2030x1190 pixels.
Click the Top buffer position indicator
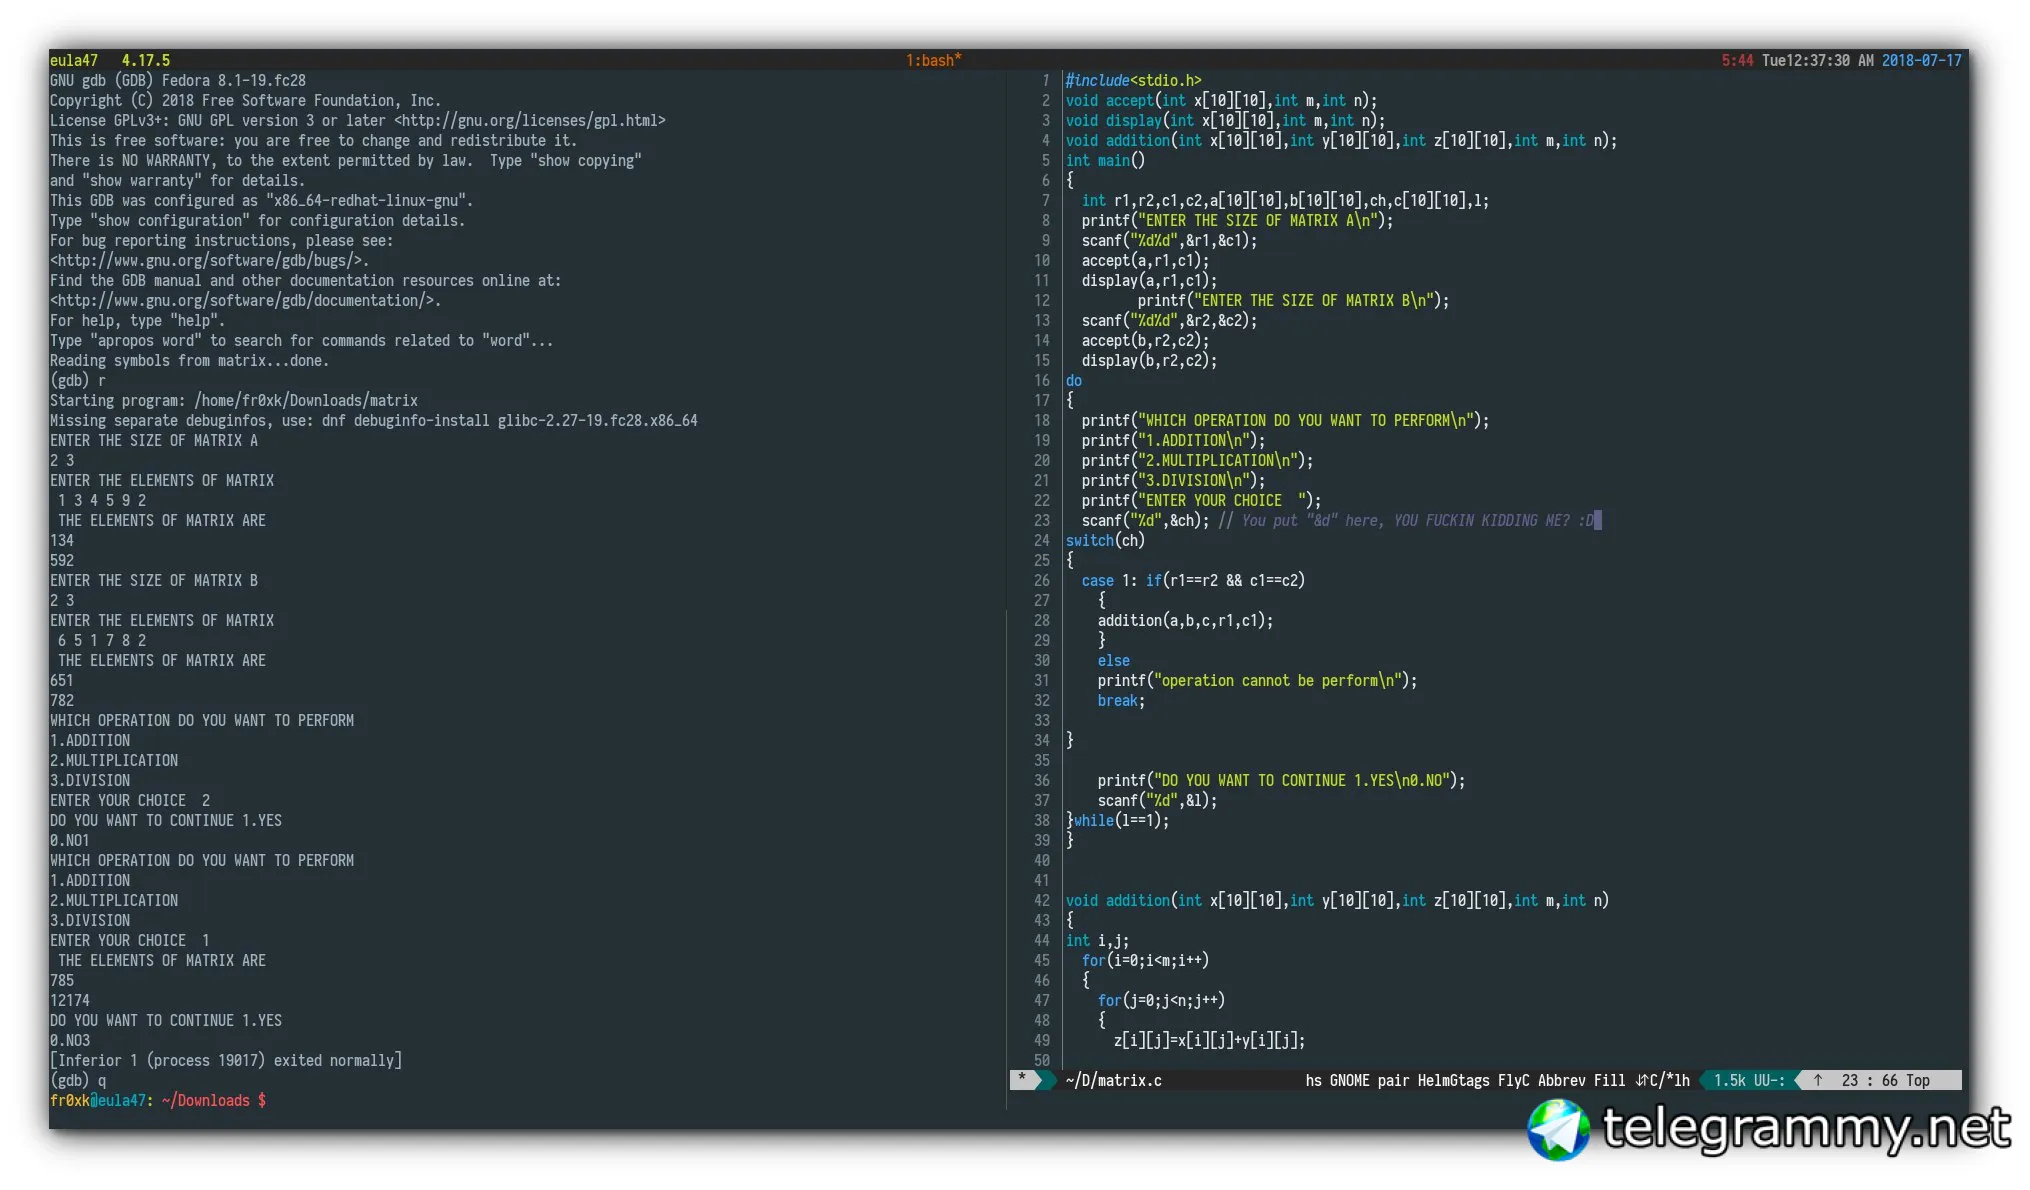click(x=1917, y=1080)
